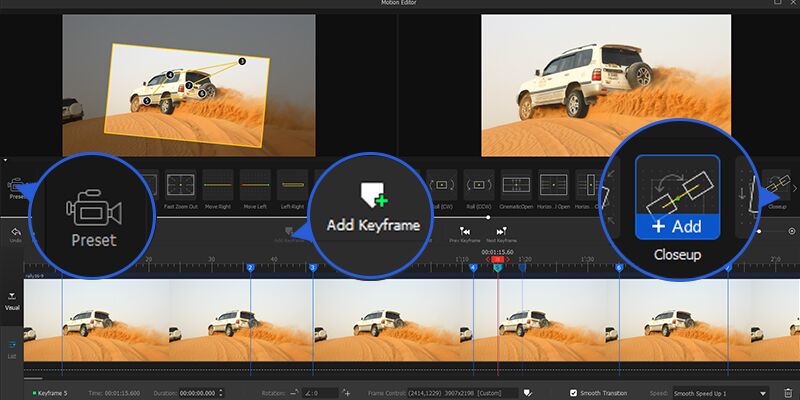The image size is (800, 400).
Task: Select the Move Left preset
Action: coord(255,185)
